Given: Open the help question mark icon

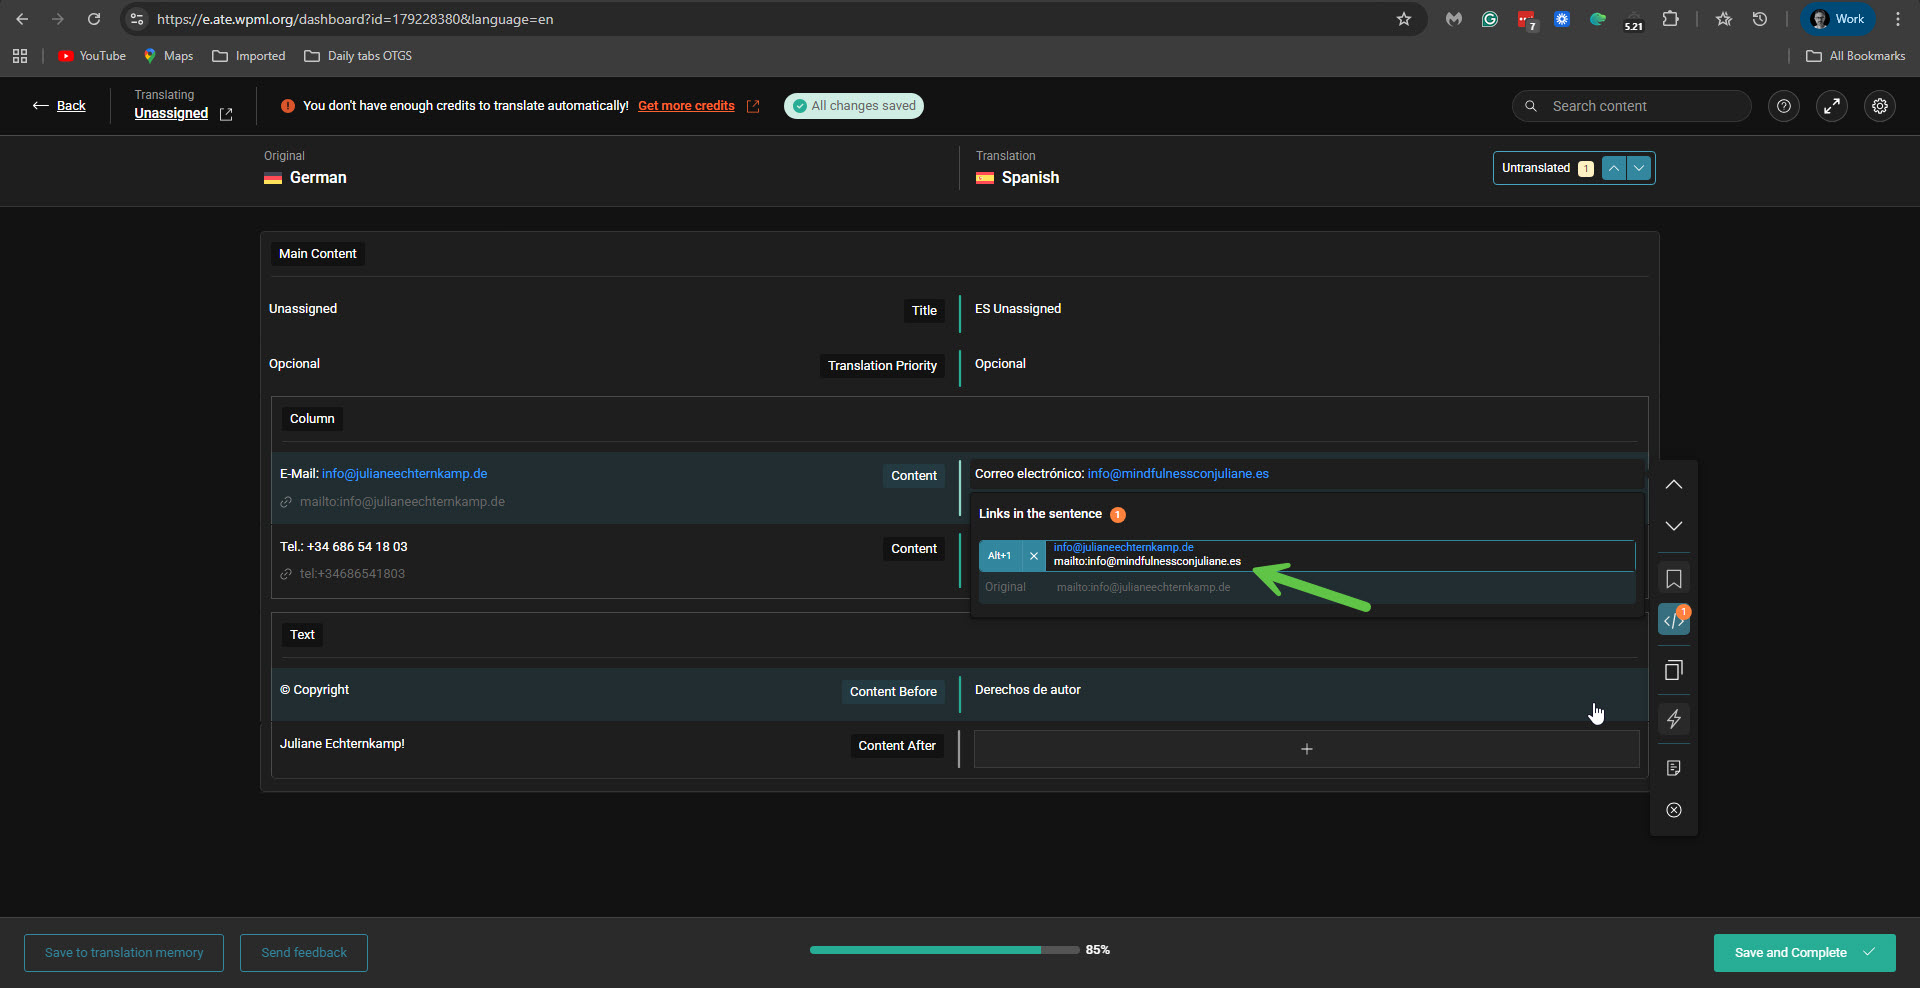Looking at the screenshot, I should point(1783,106).
